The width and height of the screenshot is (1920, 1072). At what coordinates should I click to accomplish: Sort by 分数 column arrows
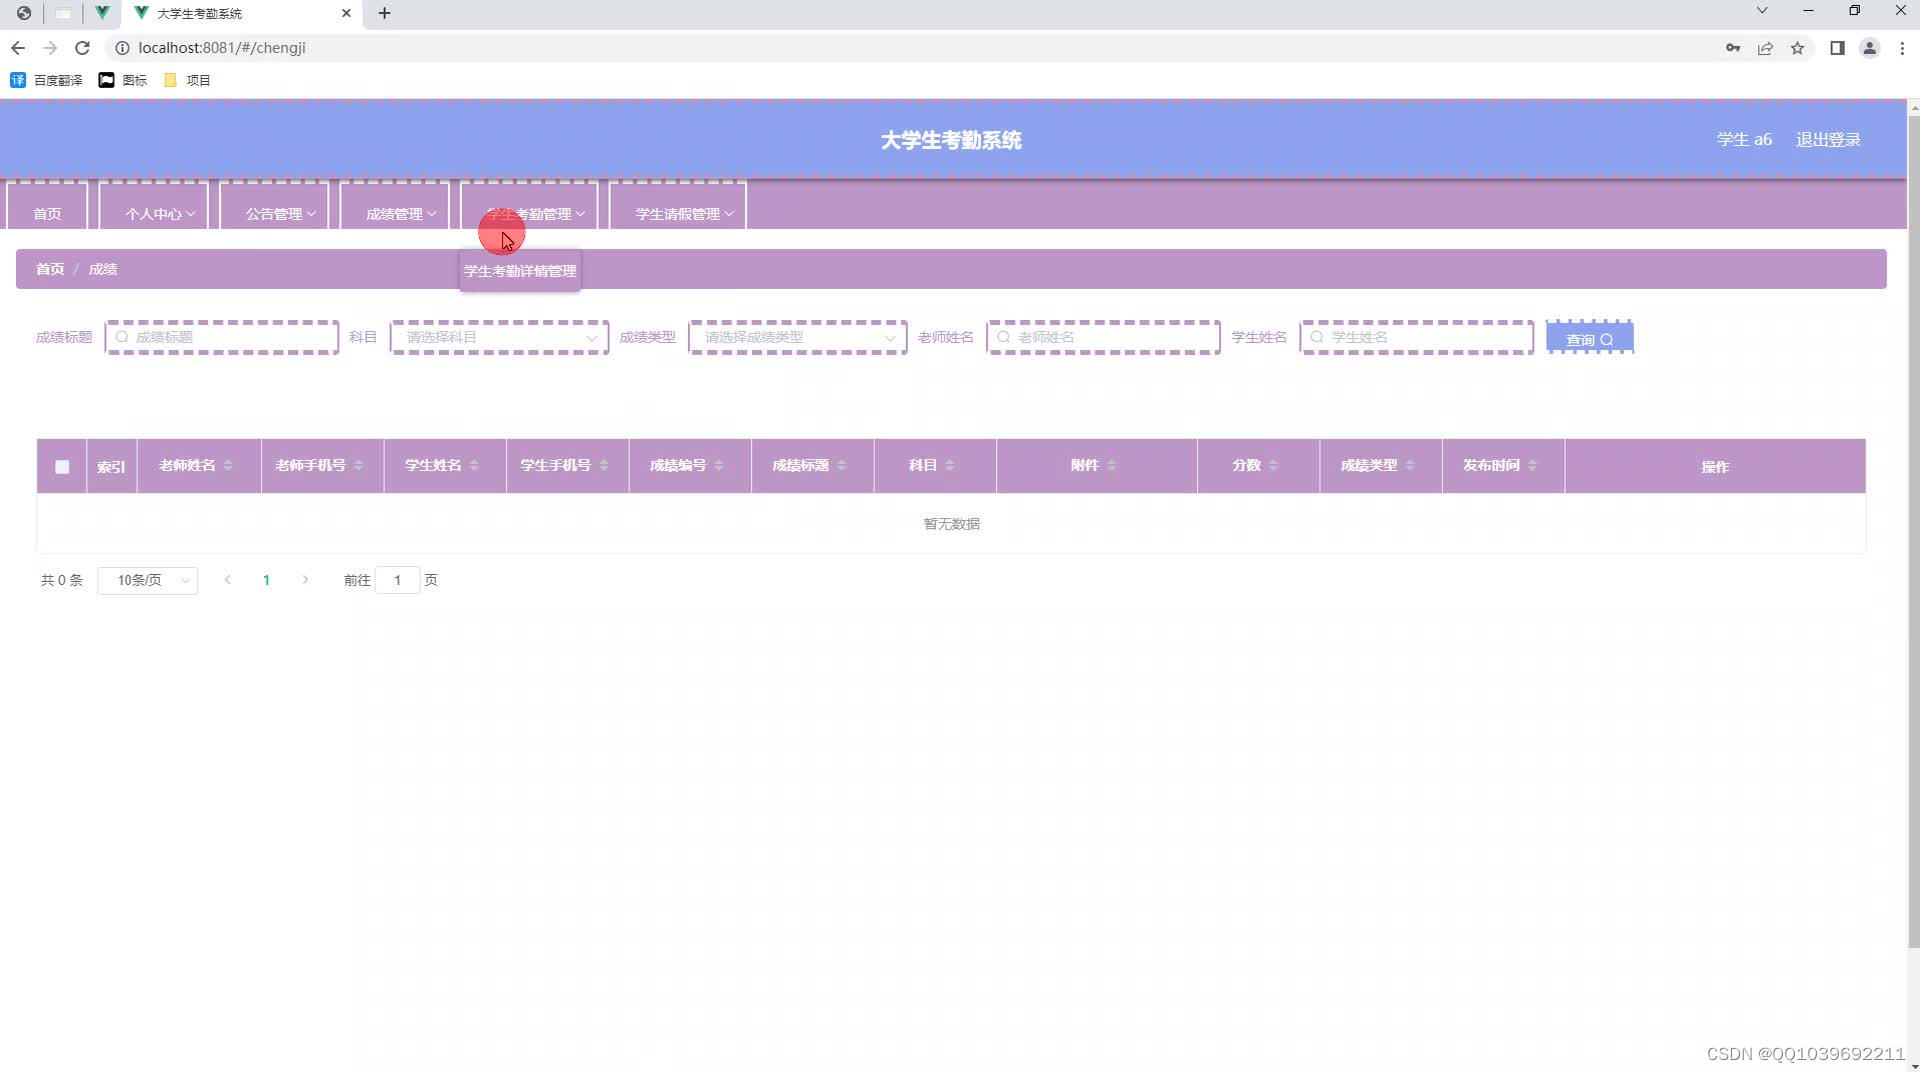pos(1273,465)
